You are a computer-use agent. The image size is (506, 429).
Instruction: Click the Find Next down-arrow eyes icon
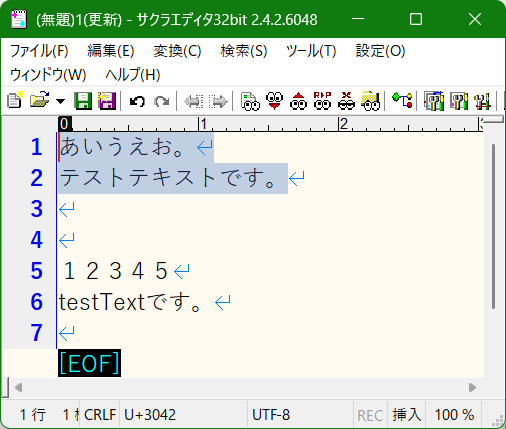pos(275,101)
